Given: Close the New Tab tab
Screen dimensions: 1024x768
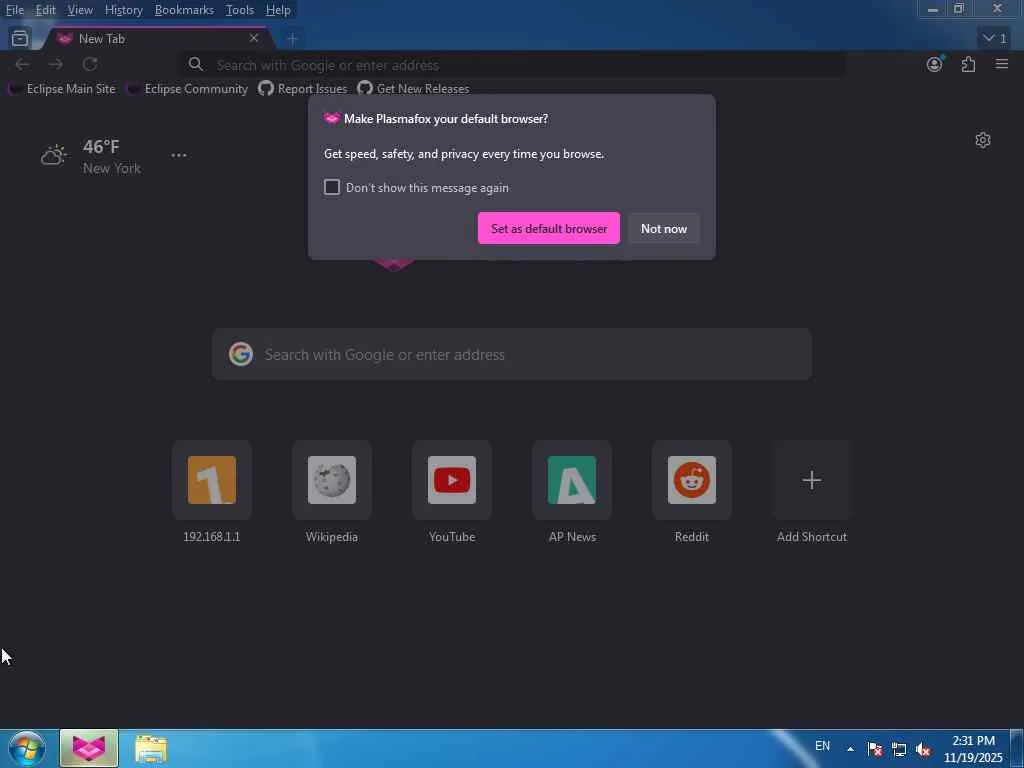Looking at the screenshot, I should (x=253, y=39).
